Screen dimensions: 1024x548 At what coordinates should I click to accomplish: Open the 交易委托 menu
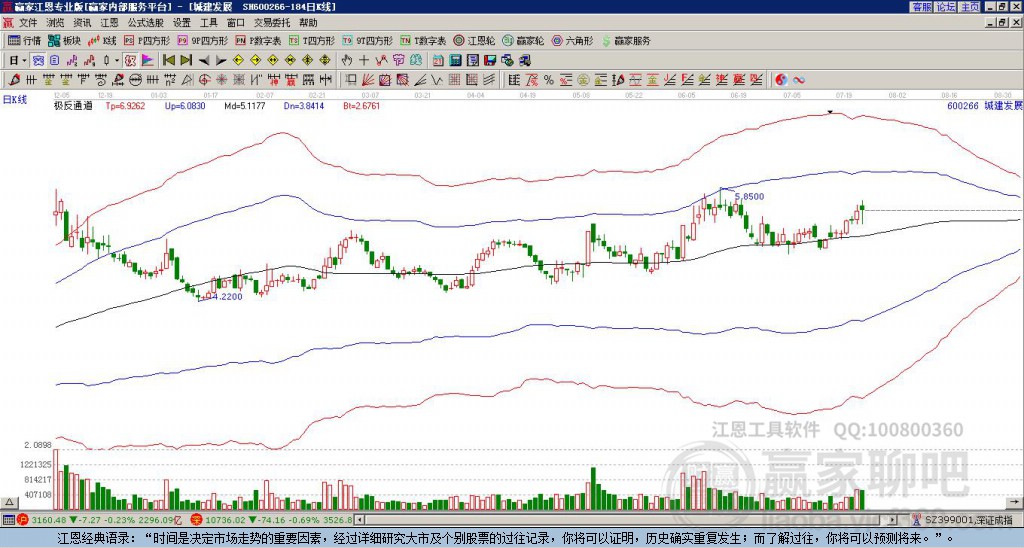(273, 21)
